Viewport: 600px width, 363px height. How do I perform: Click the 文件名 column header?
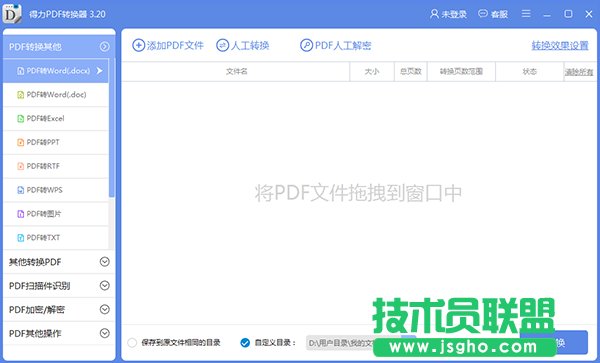click(236, 71)
